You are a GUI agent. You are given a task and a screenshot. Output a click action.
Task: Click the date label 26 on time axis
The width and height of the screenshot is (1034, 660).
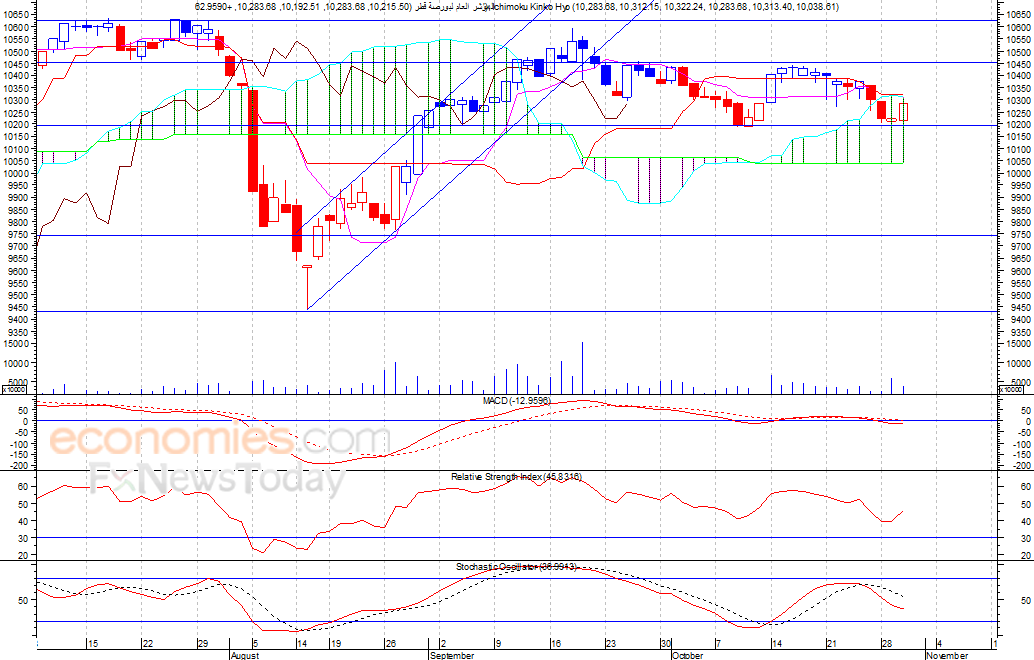(x=390, y=644)
